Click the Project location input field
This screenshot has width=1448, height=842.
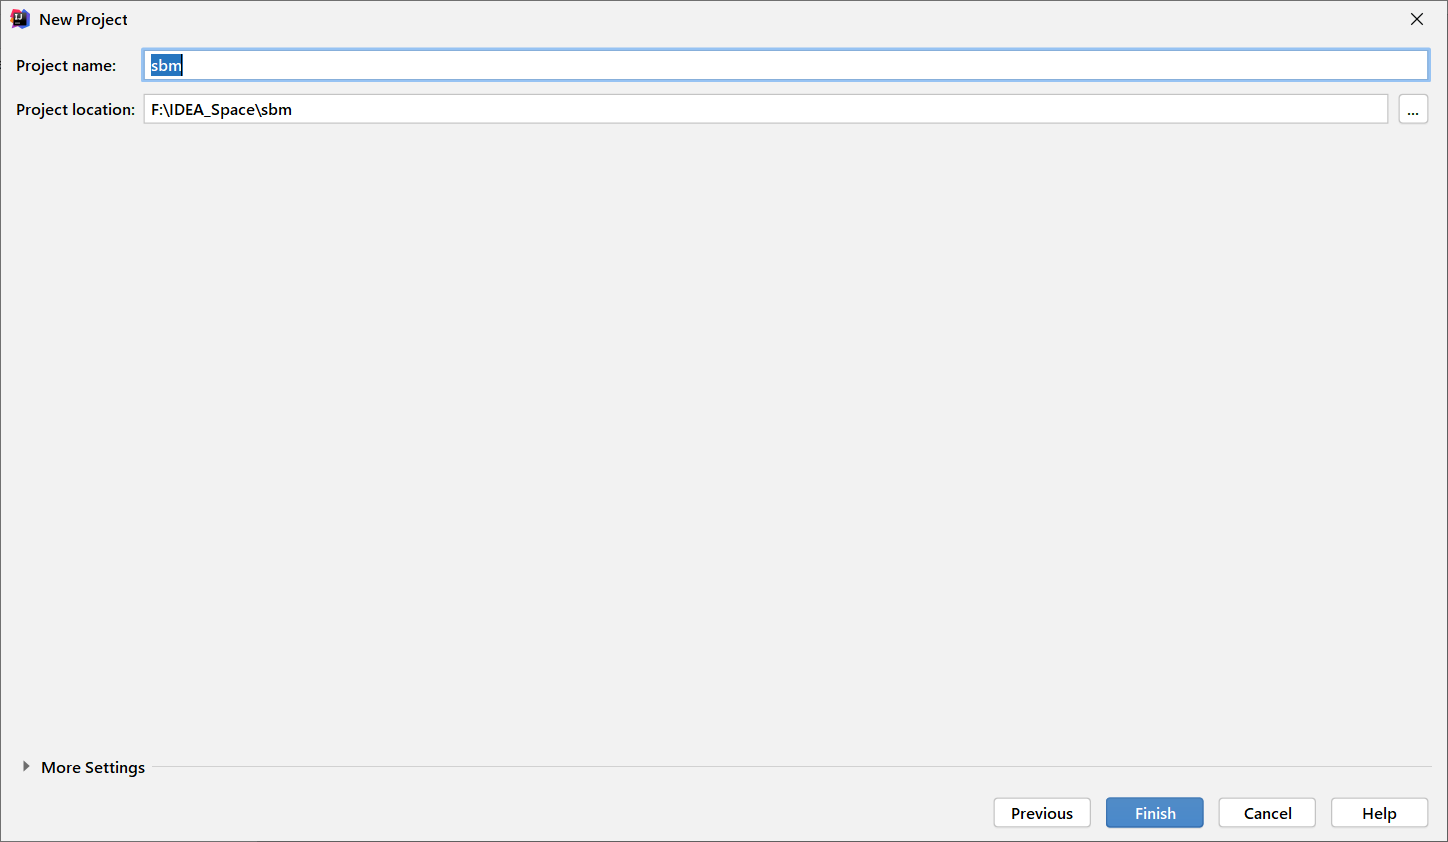pyautogui.click(x=766, y=109)
